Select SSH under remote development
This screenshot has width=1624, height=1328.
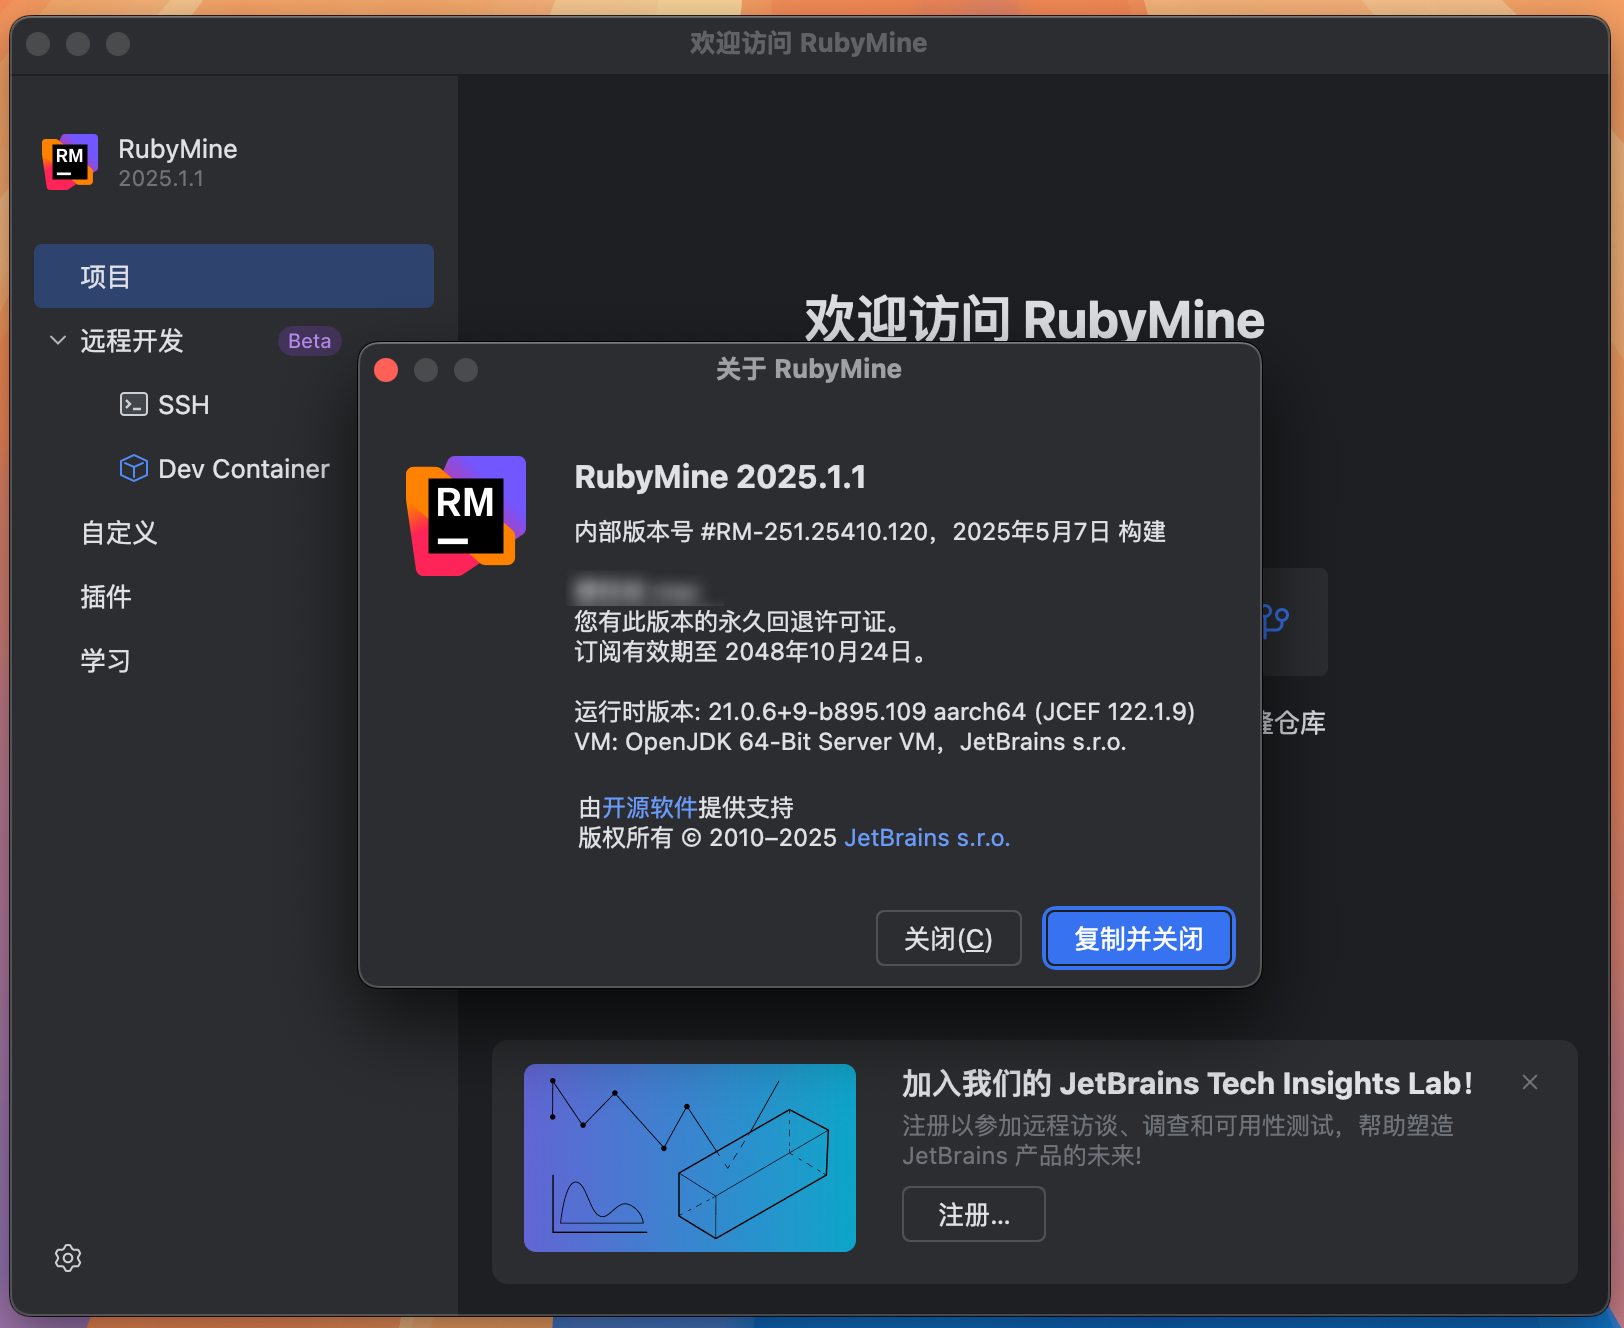click(x=184, y=404)
